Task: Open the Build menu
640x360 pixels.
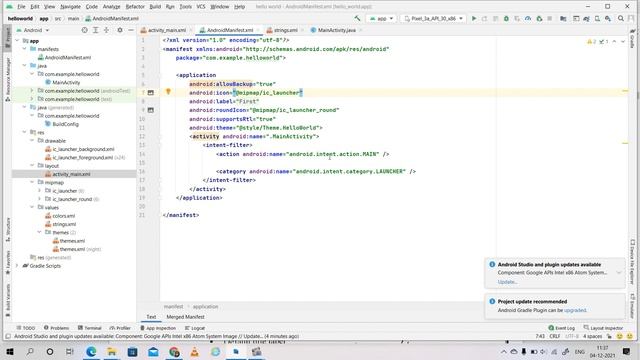Action: [x=155, y=7]
